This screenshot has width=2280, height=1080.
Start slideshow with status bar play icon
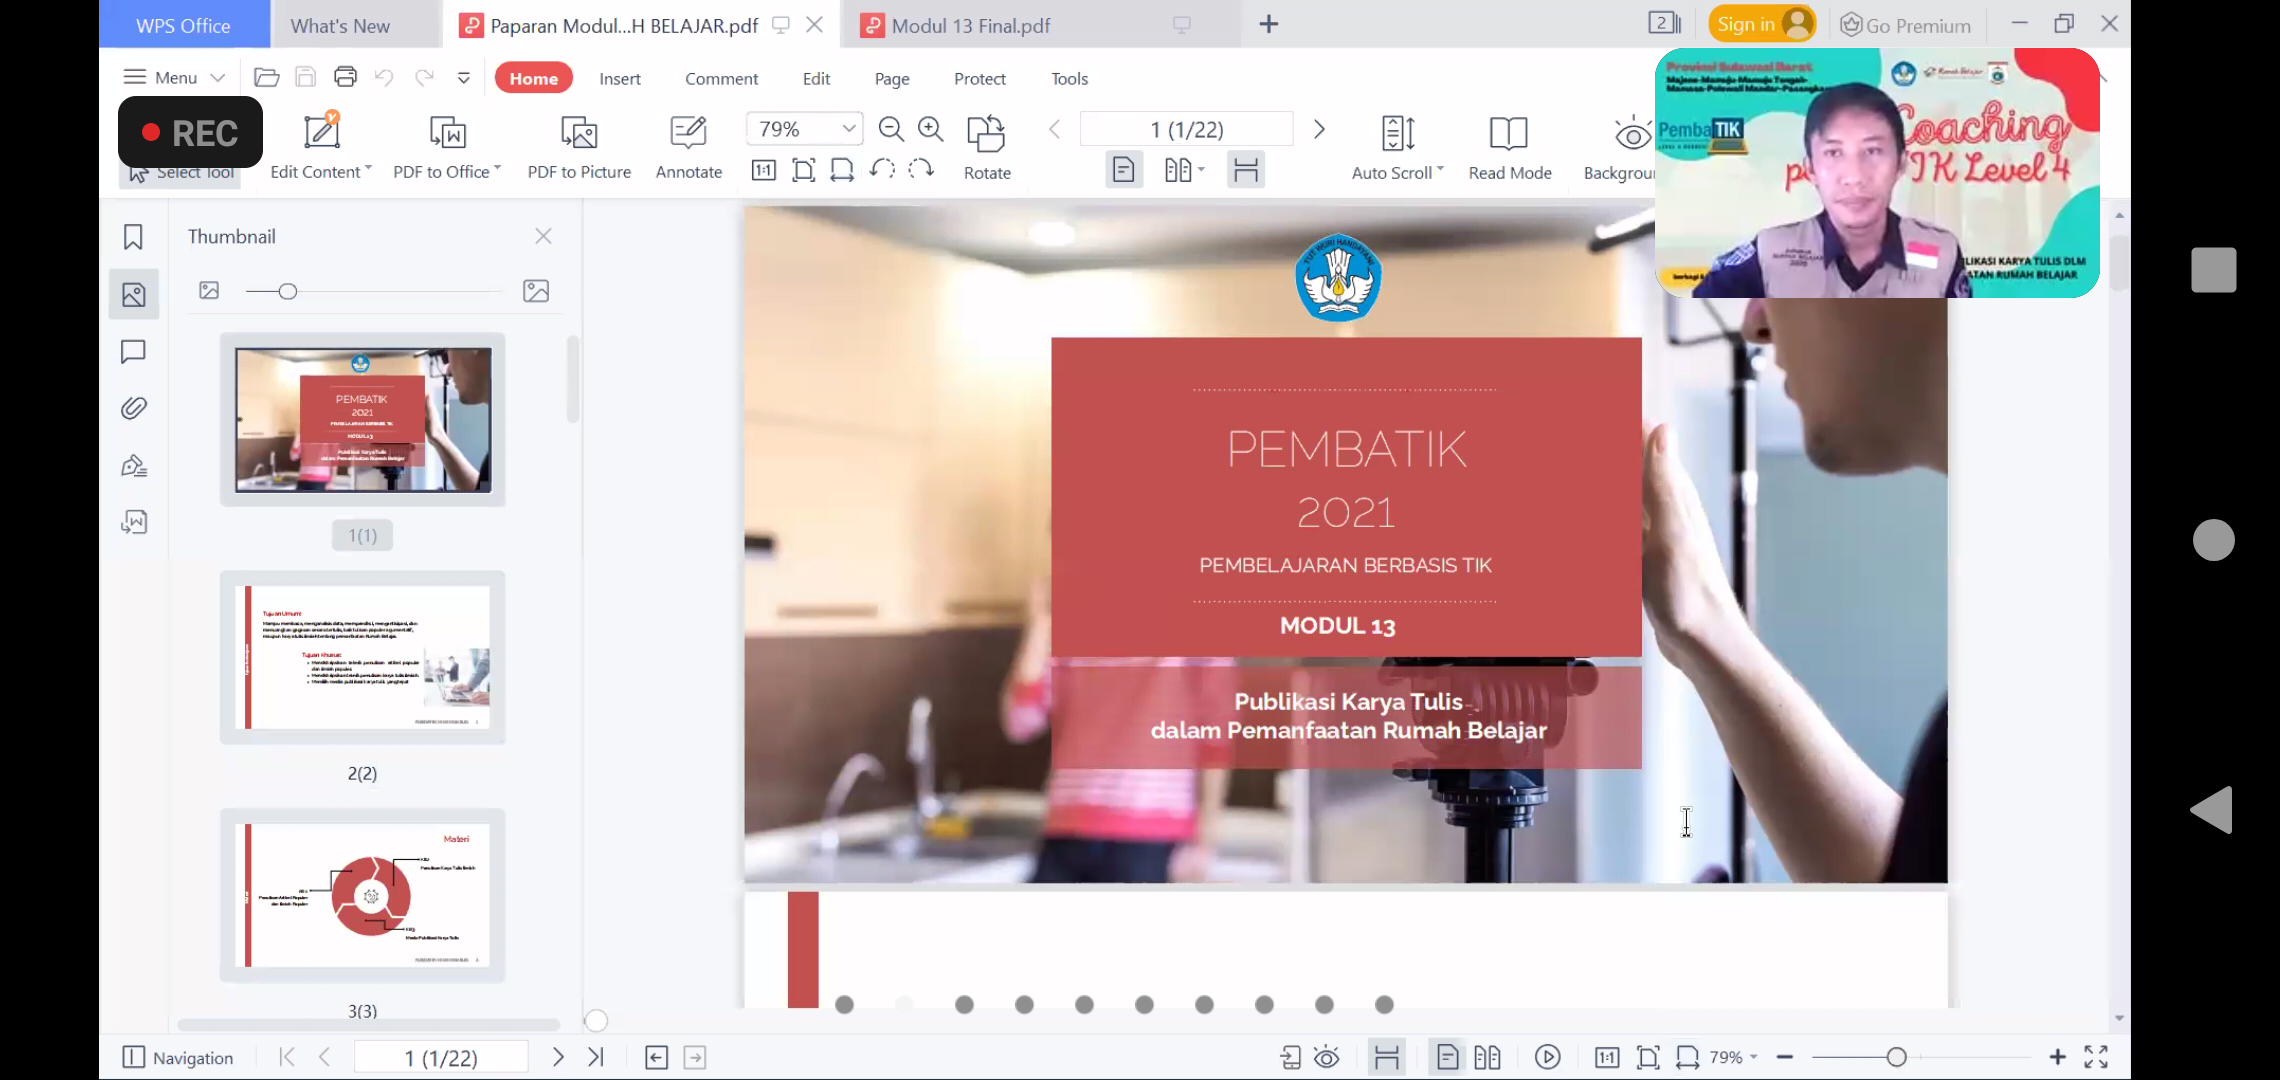1547,1057
